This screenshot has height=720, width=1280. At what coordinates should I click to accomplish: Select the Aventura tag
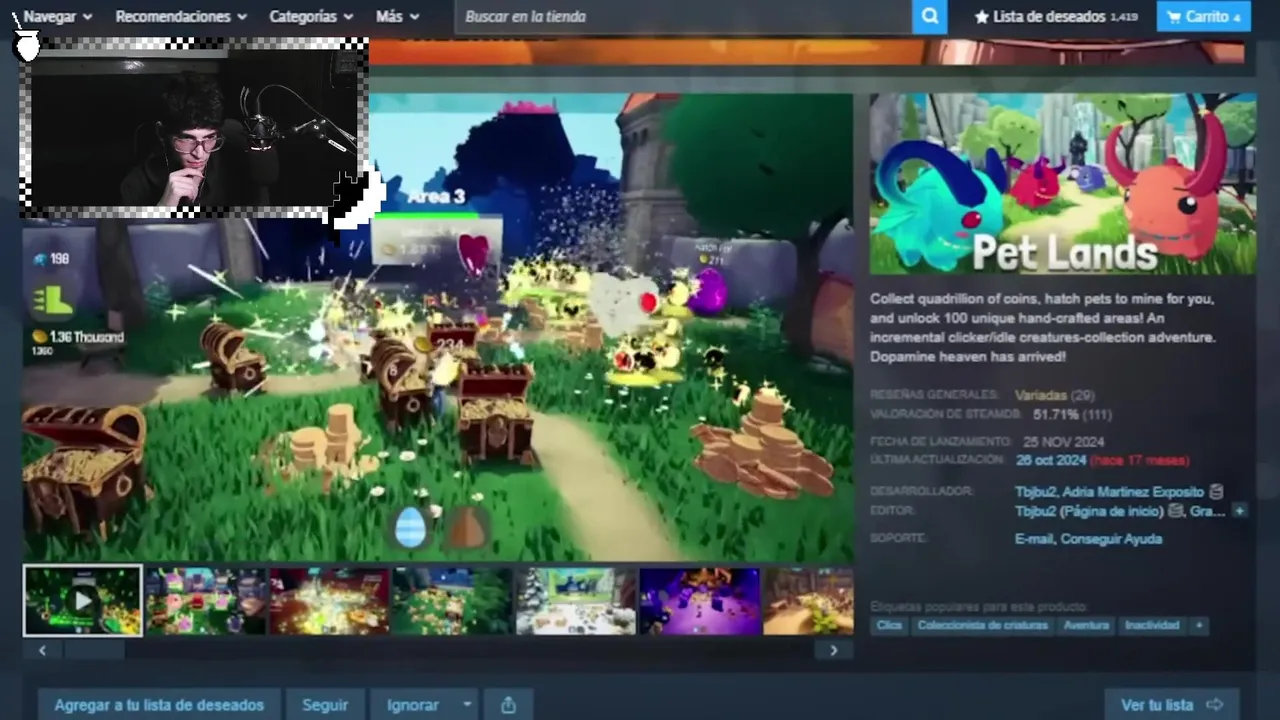1086,625
